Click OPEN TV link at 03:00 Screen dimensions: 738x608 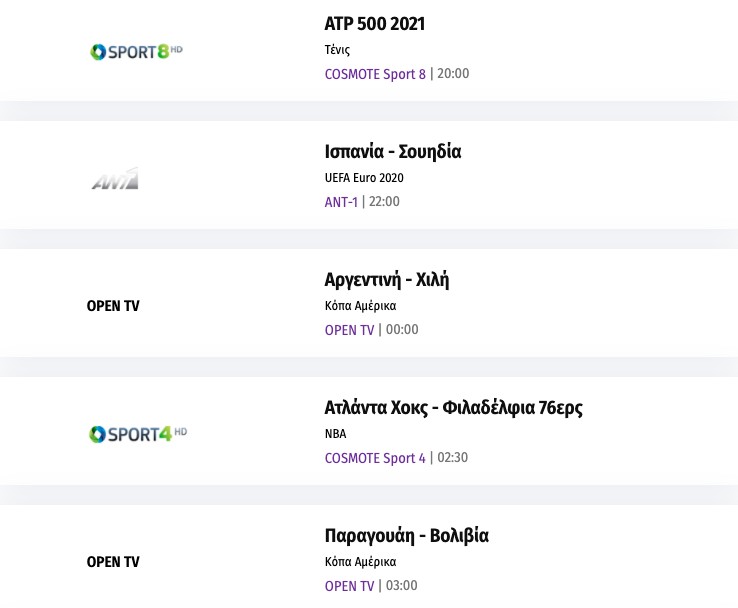349,586
